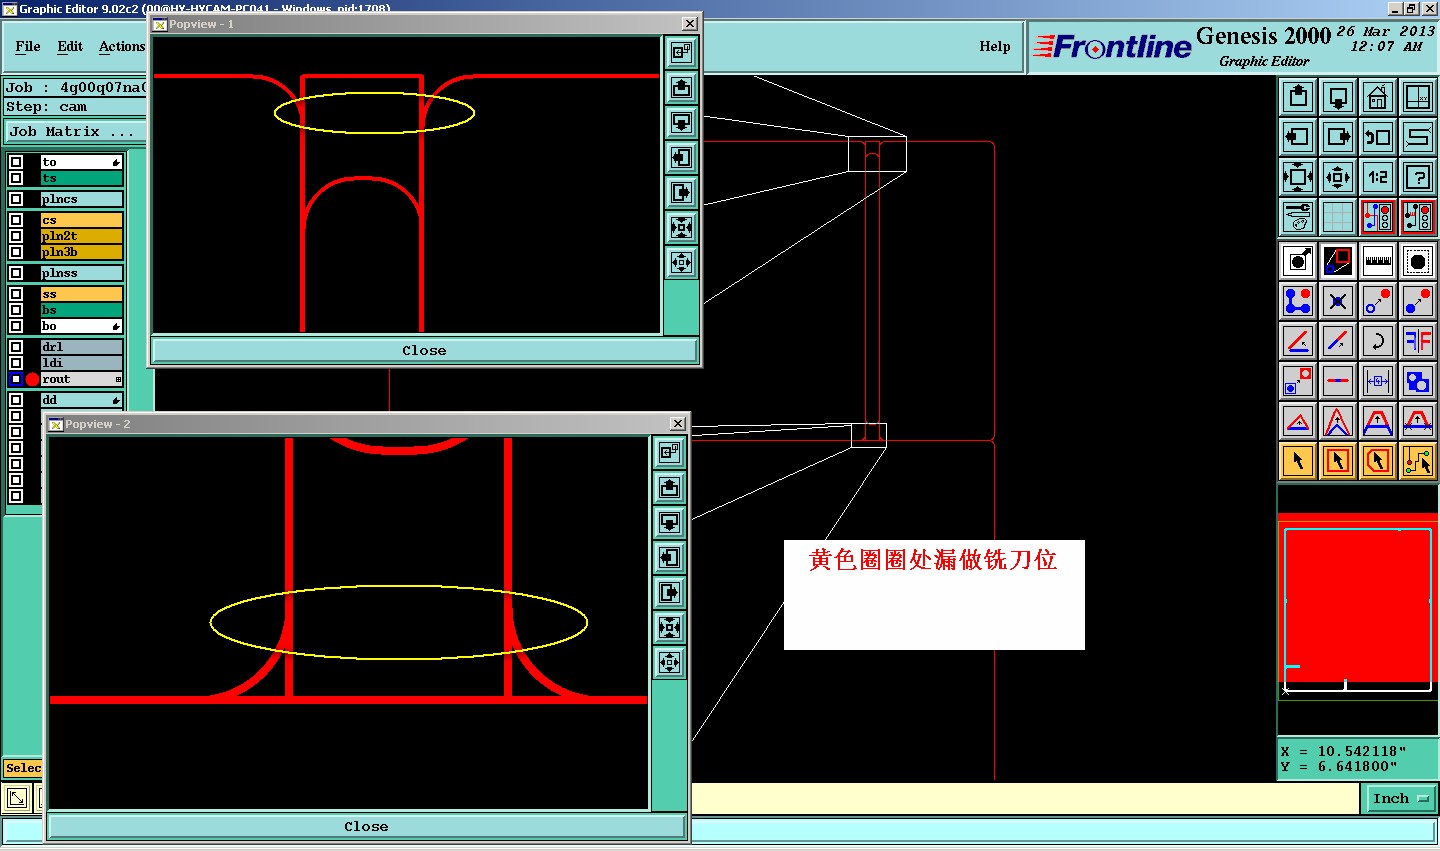1440x851 pixels.
Task: Open the tools and palette settings icon
Action: 1298,217
